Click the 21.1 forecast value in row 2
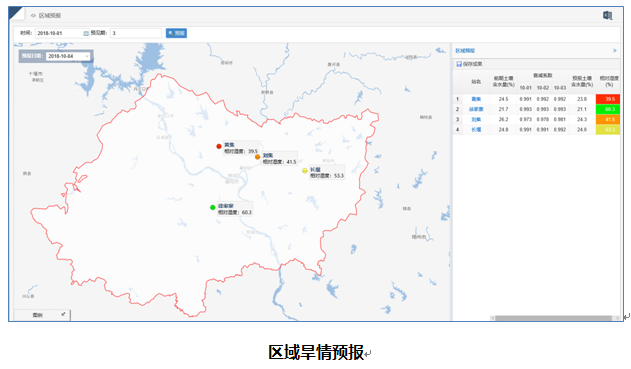Image resolution: width=631 pixels, height=369 pixels. click(582, 109)
